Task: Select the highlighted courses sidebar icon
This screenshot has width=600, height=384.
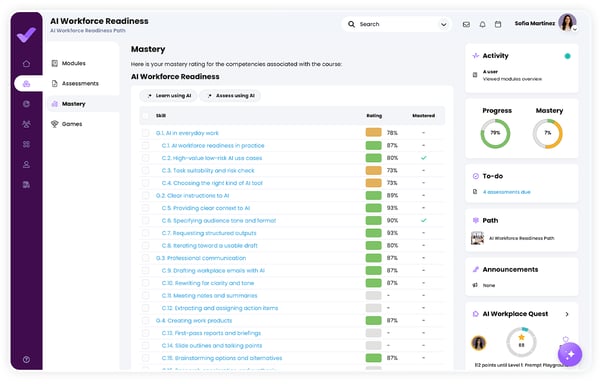Action: [x=26, y=83]
